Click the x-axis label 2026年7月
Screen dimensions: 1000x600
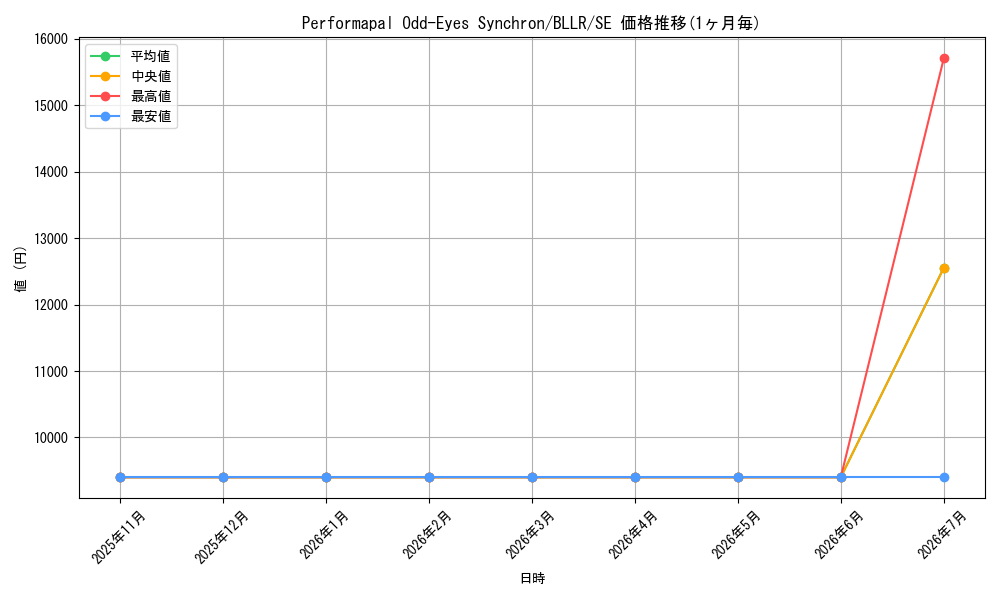(x=943, y=536)
